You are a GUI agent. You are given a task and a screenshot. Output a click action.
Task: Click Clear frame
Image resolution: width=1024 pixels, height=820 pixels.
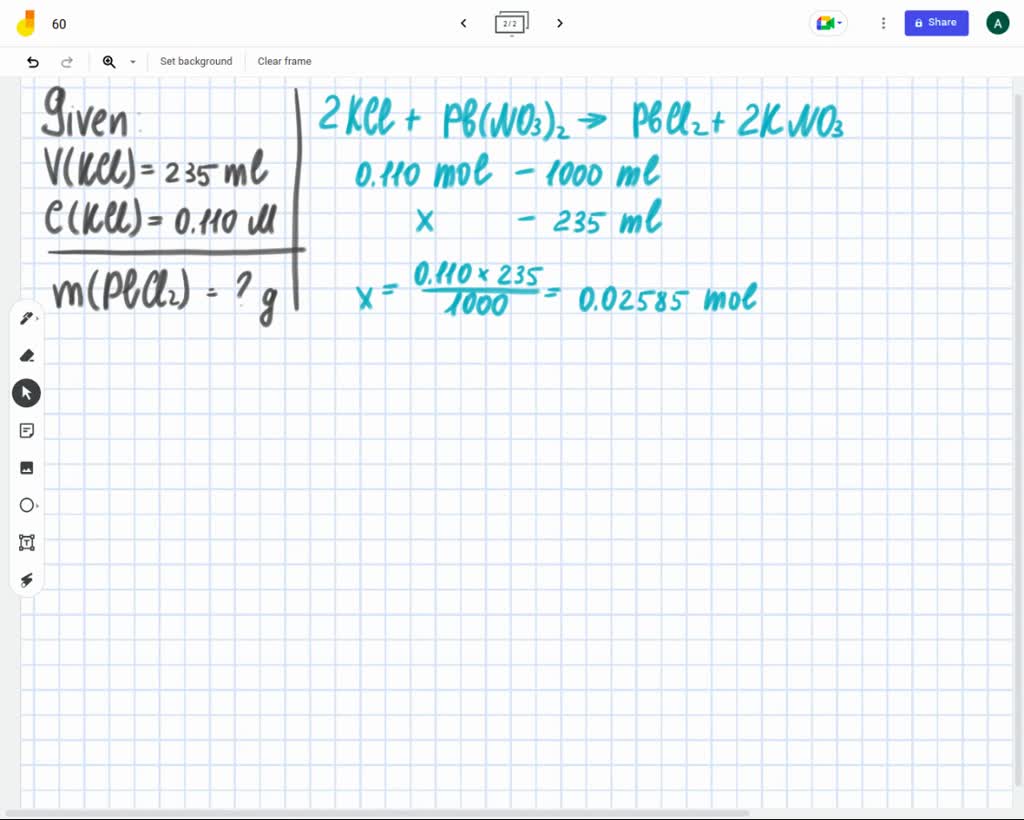point(284,61)
